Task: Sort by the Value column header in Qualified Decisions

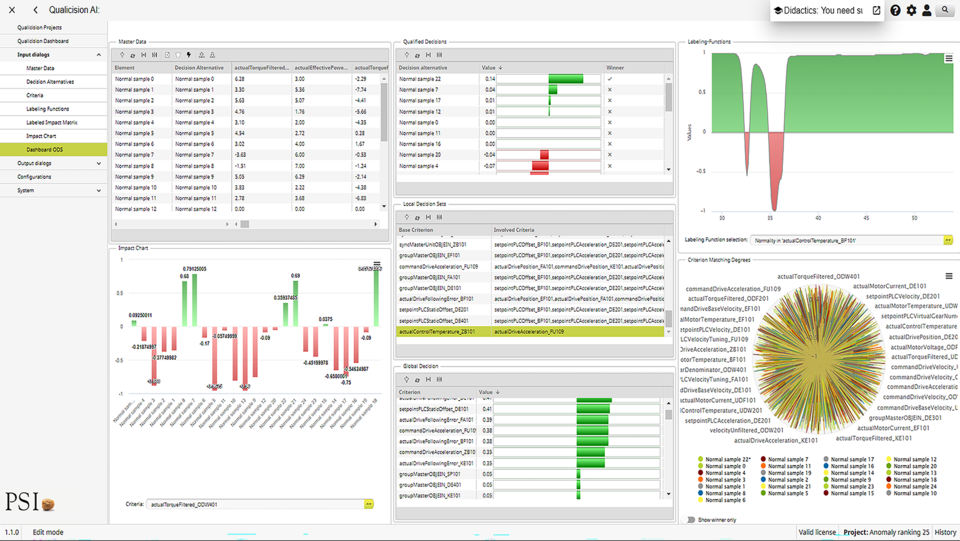Action: click(x=492, y=68)
